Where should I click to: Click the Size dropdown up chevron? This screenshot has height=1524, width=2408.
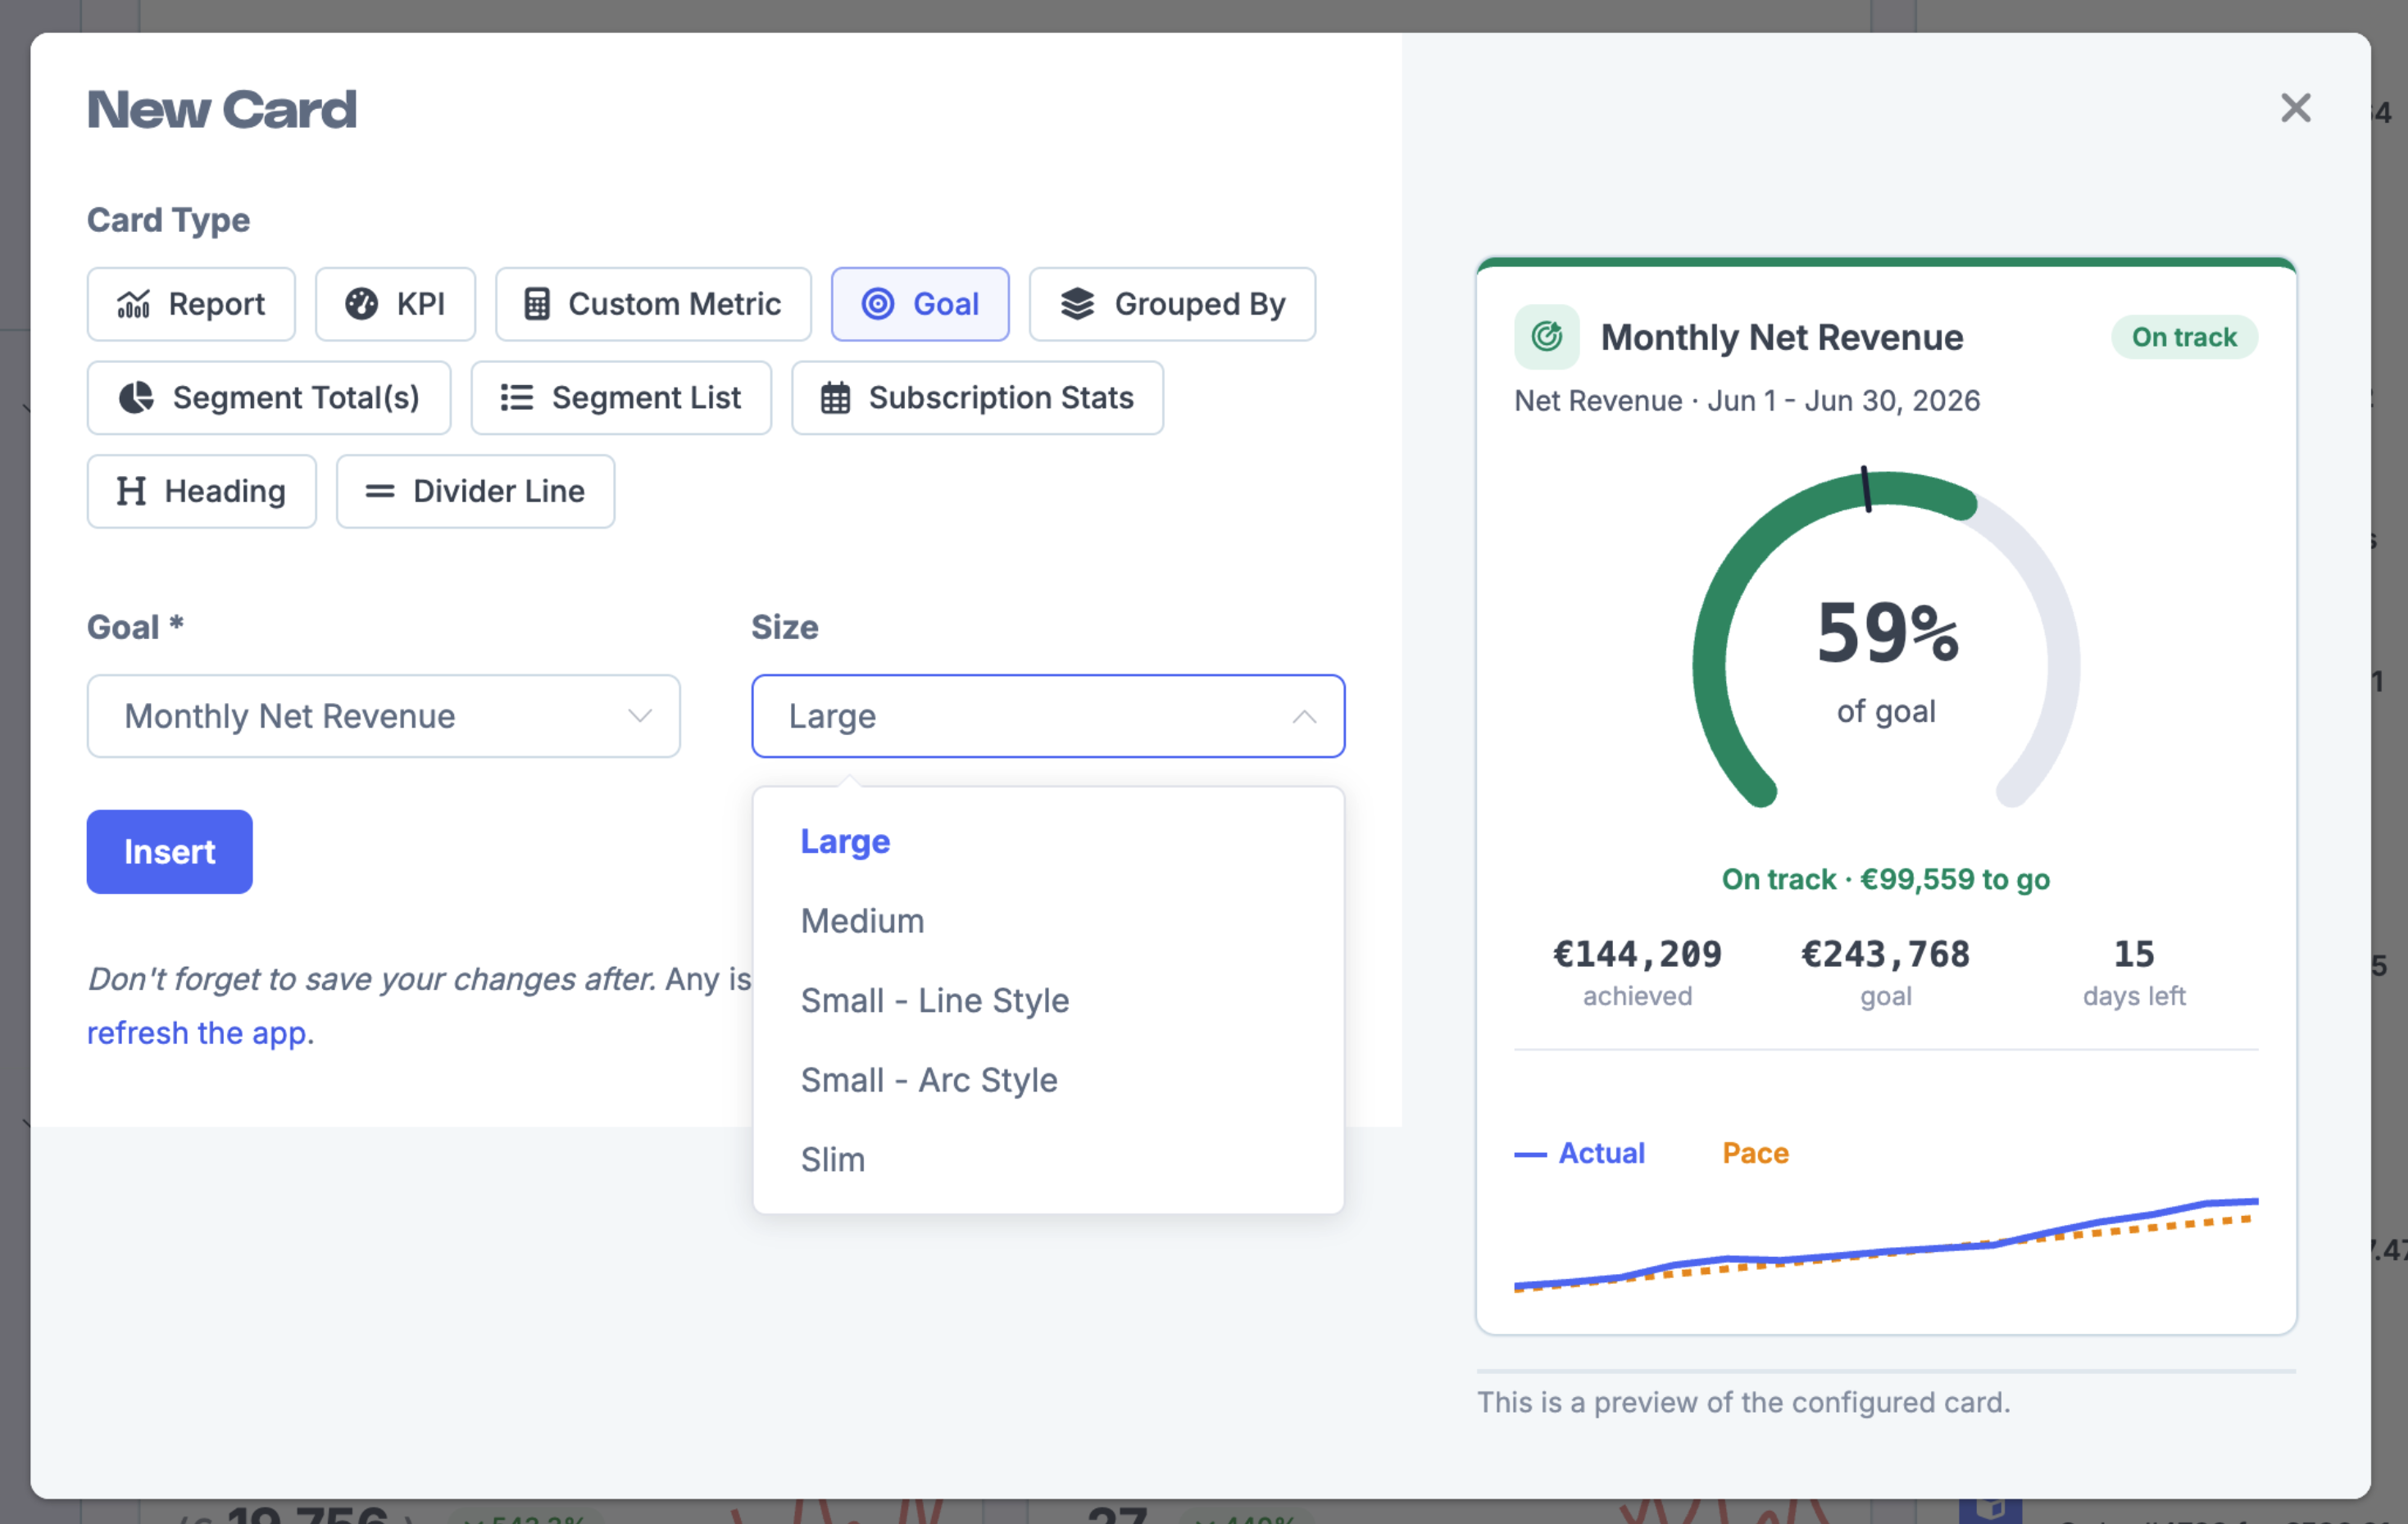coord(1304,717)
